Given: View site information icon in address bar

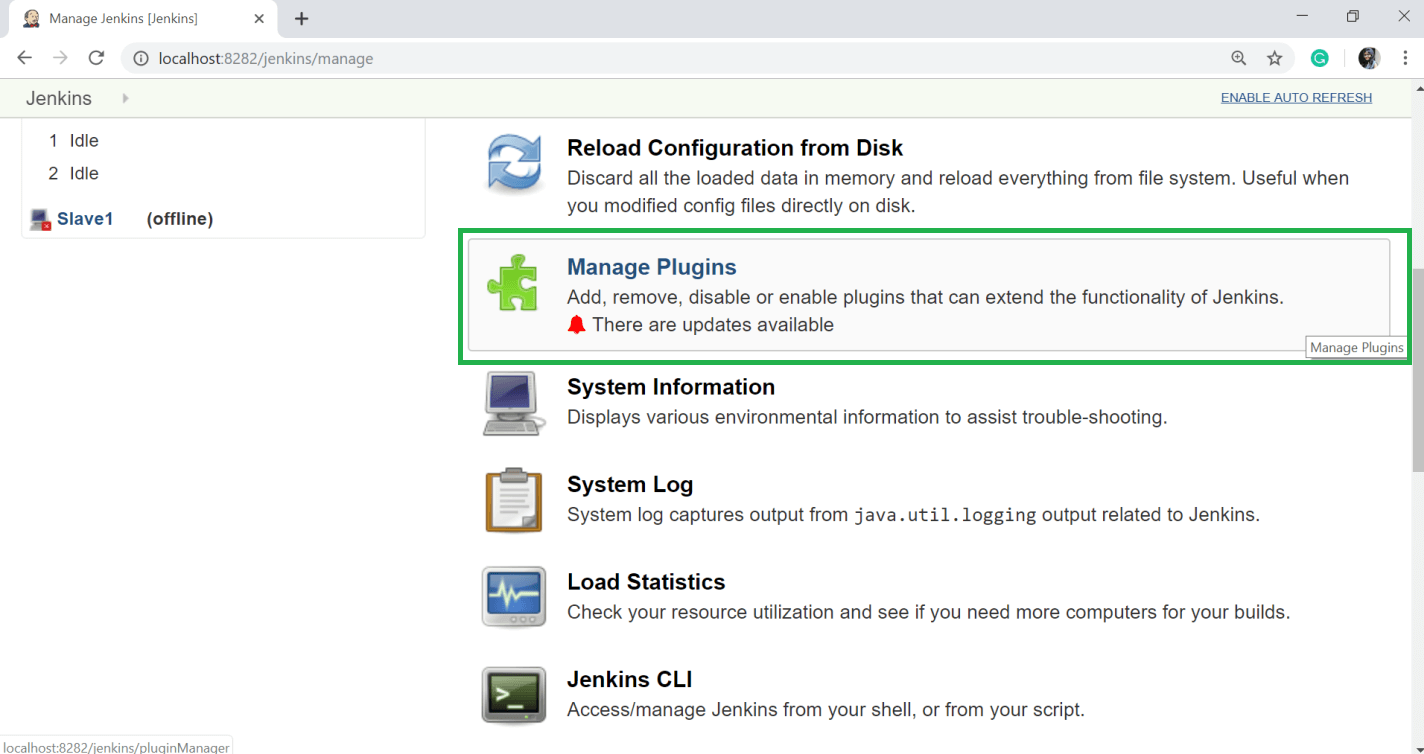Looking at the screenshot, I should pyautogui.click(x=141, y=58).
